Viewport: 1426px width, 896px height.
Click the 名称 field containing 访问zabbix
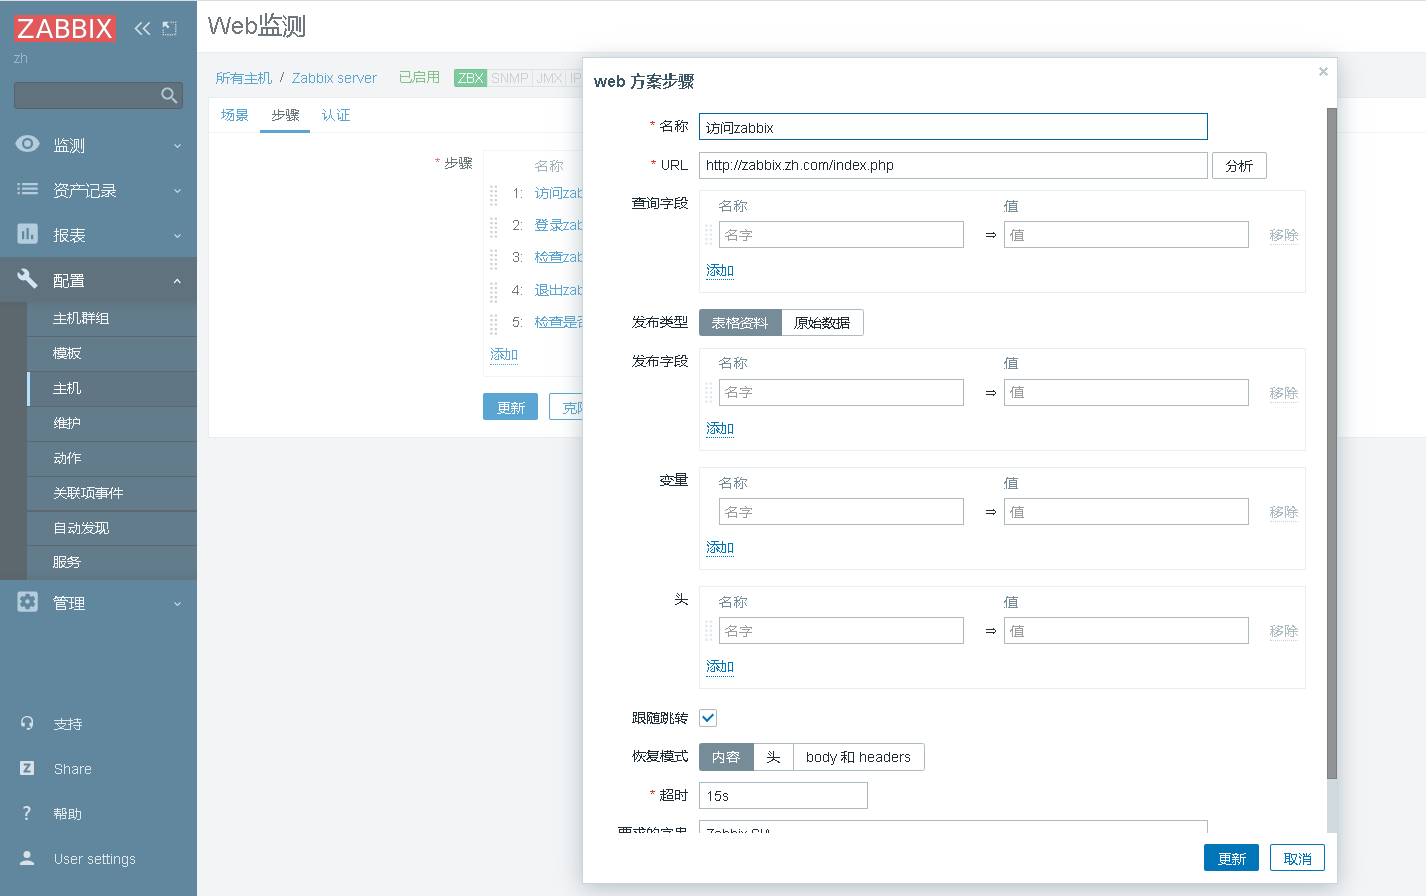pos(953,127)
